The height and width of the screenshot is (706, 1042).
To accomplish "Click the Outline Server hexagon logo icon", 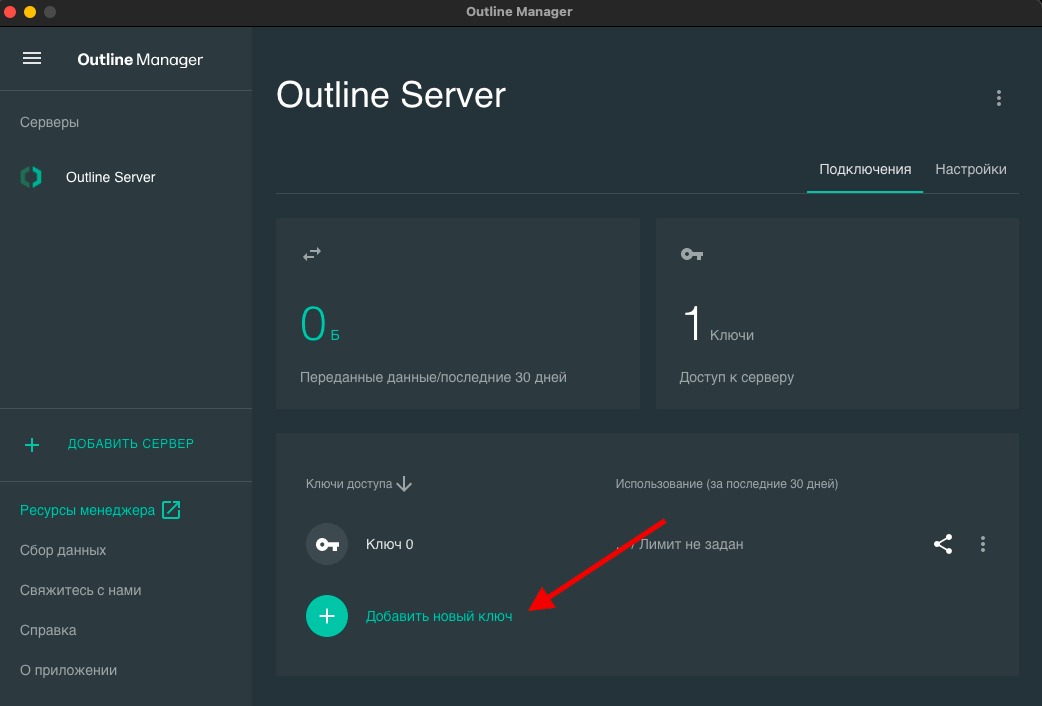I will coord(31,177).
